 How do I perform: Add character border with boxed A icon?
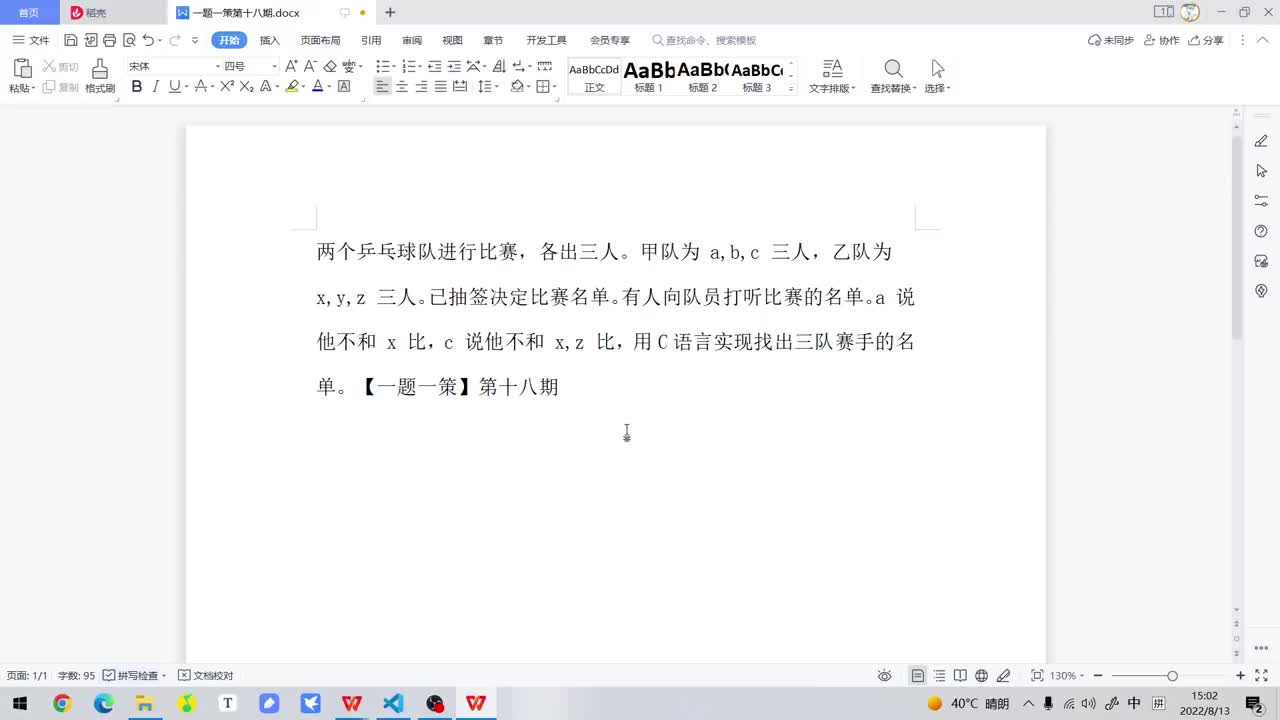344,87
